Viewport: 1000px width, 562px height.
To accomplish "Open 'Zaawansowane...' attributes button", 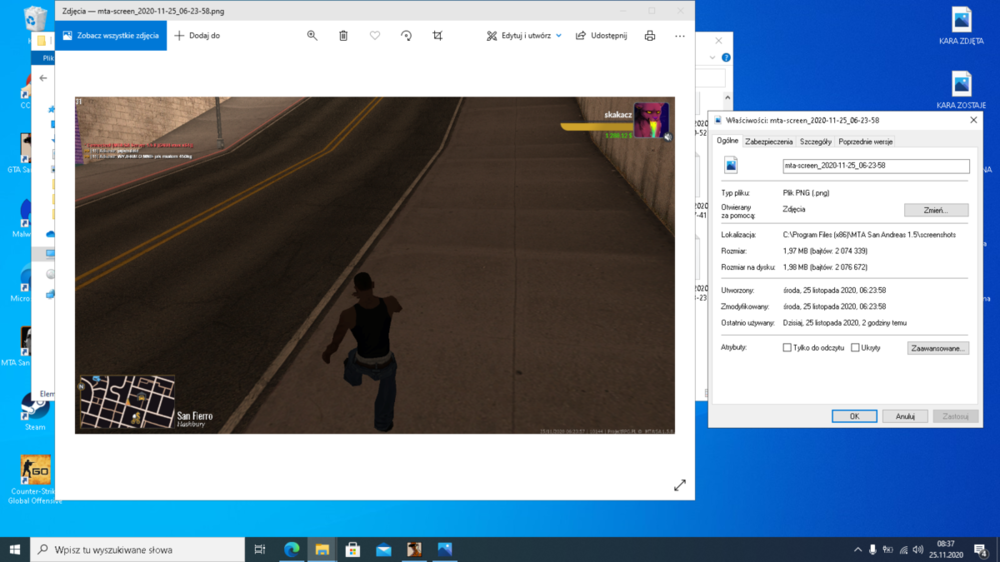I will point(938,348).
